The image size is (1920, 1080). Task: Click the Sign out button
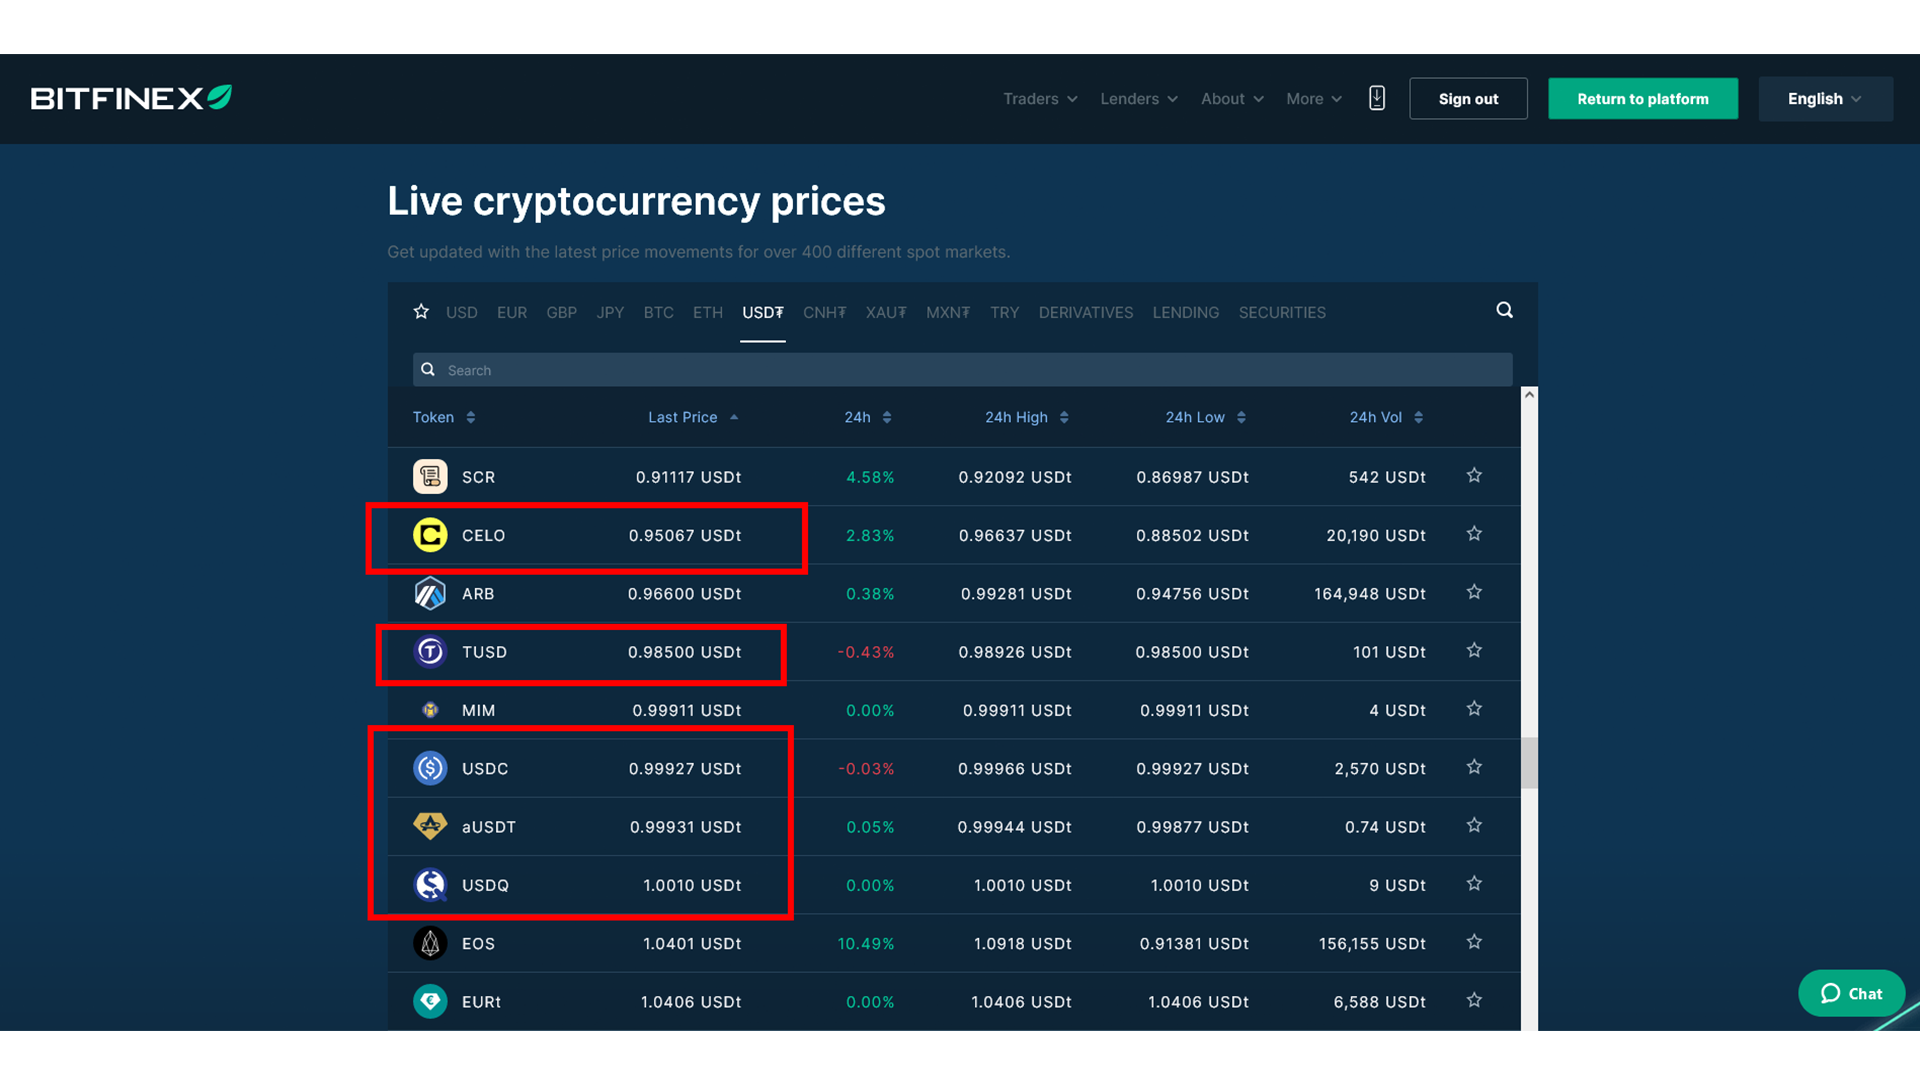coord(1468,98)
